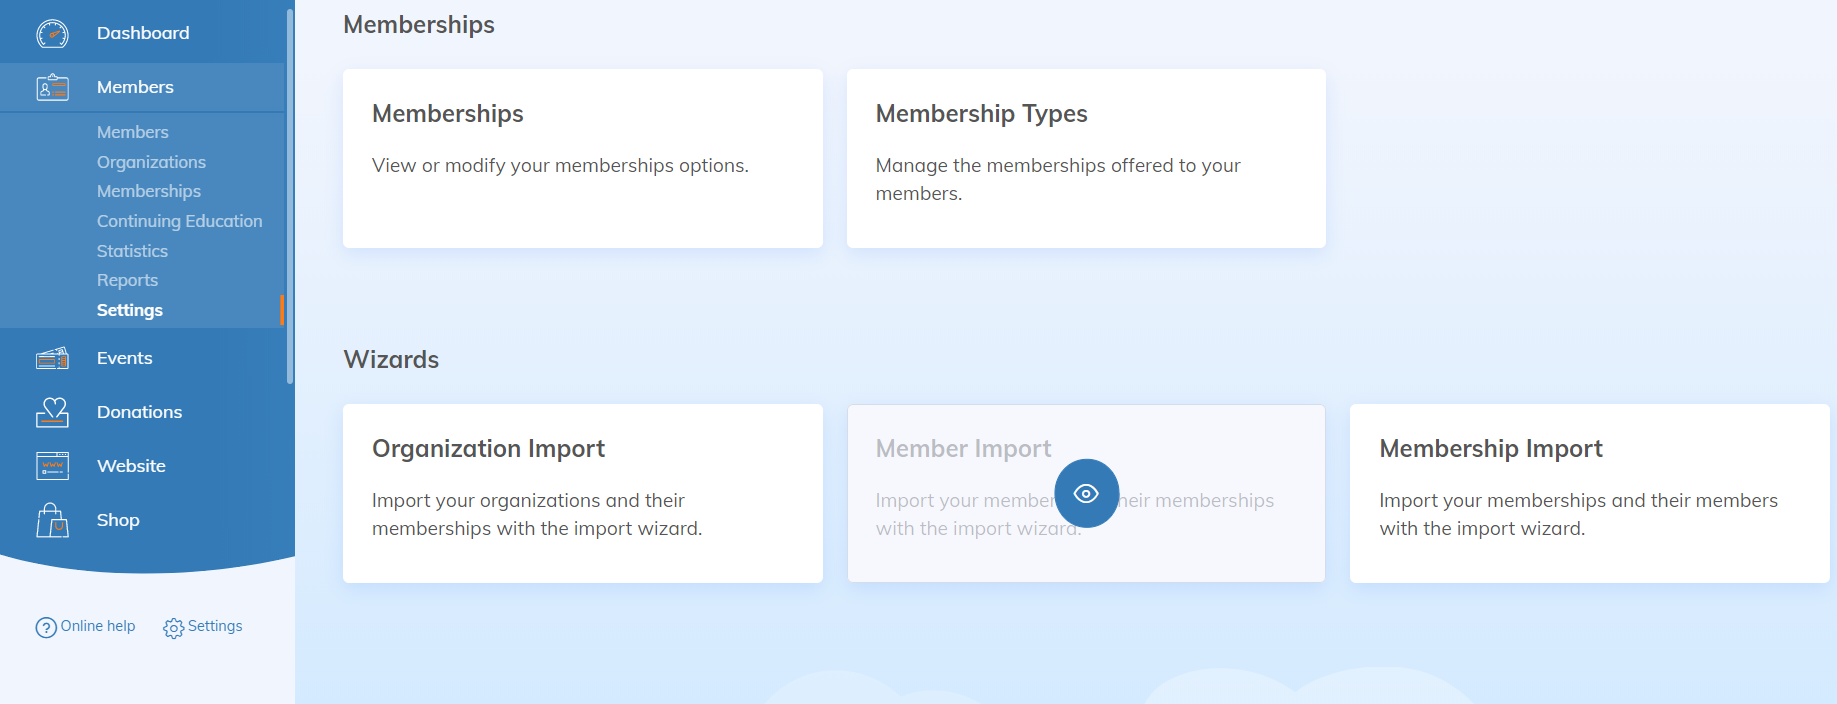Open Reports from the sidebar

[127, 280]
